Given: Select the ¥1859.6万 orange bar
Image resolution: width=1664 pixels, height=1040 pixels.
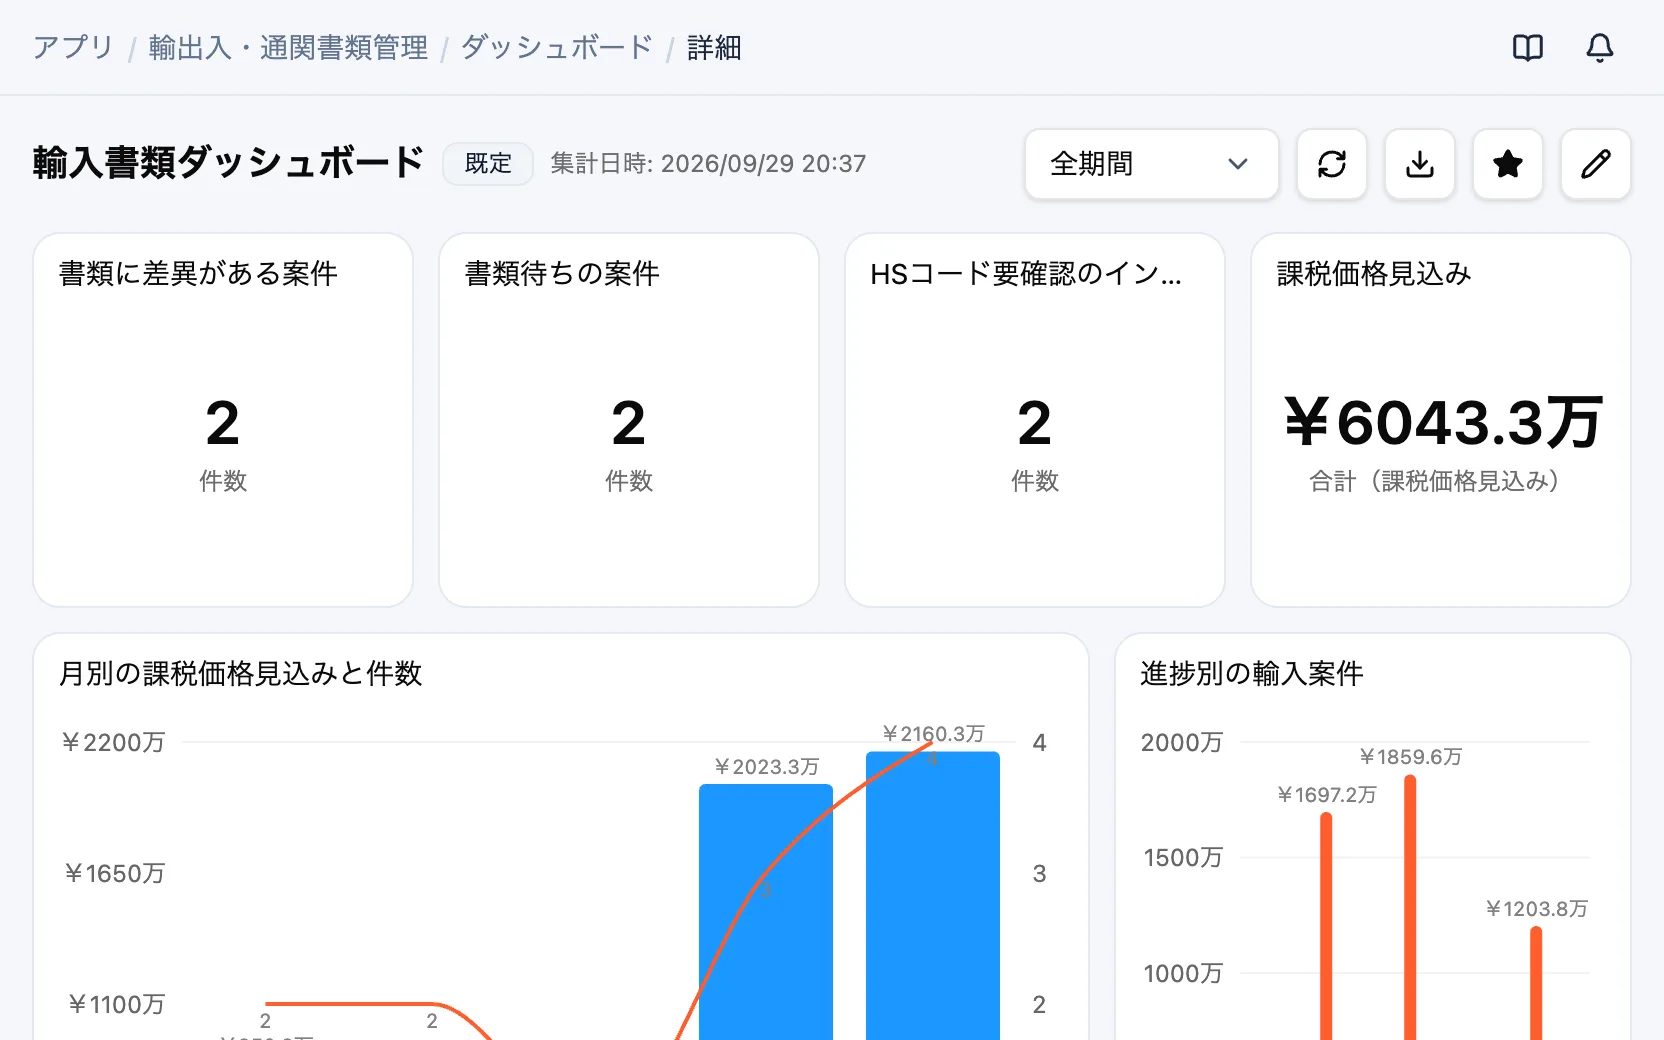Looking at the screenshot, I should pos(1410,907).
